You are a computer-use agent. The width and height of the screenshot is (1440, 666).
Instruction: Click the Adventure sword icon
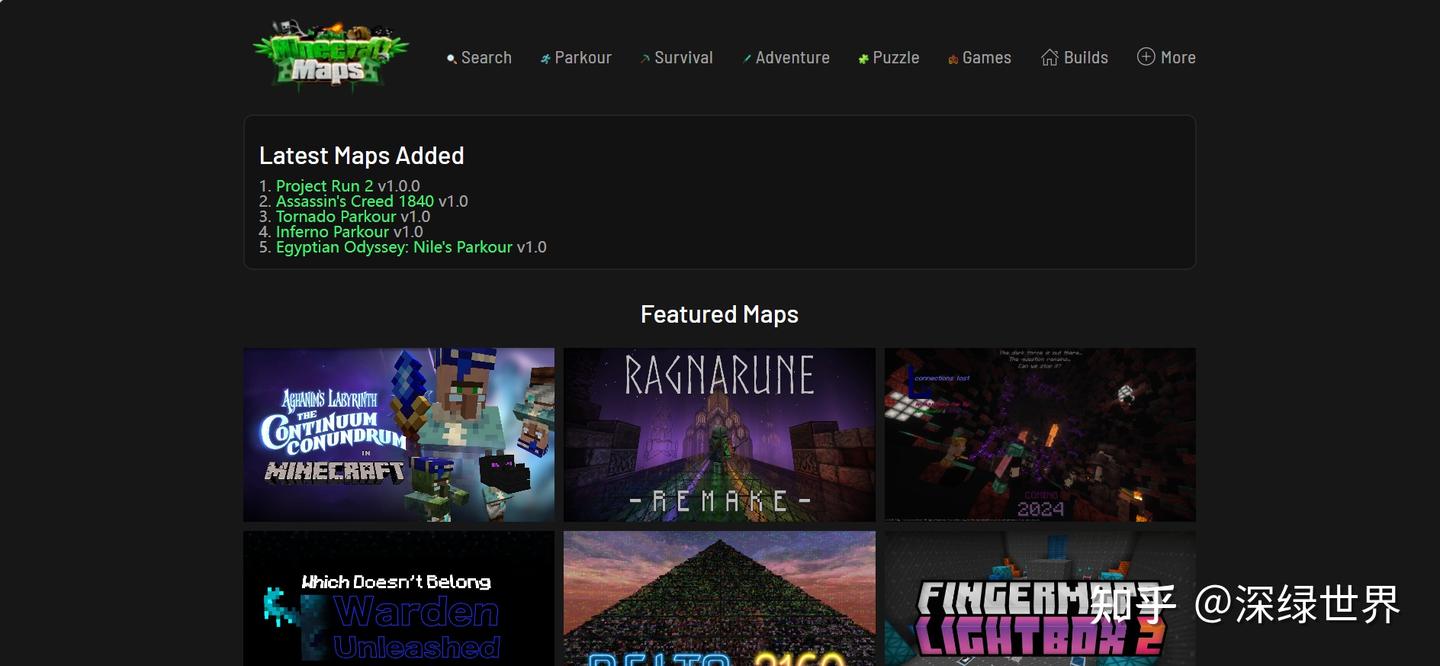(x=747, y=59)
